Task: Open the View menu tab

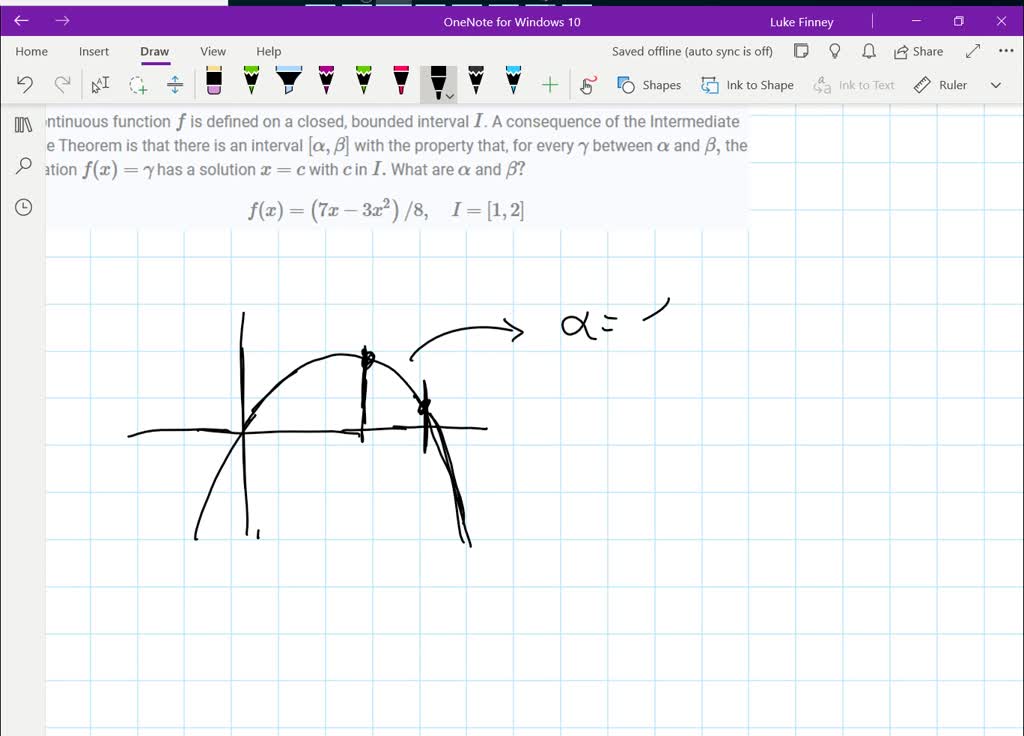Action: [212, 51]
